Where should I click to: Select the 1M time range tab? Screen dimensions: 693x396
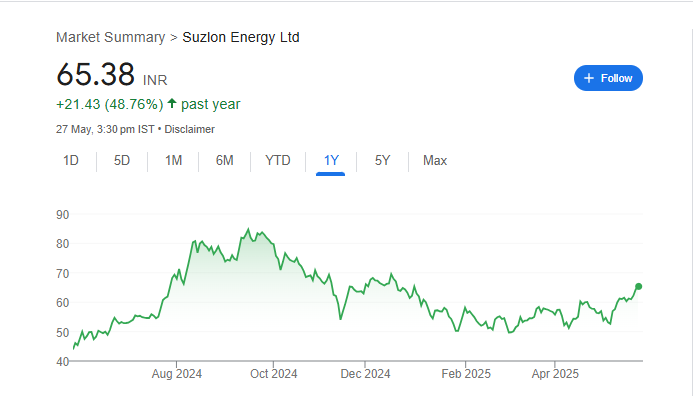point(173,160)
